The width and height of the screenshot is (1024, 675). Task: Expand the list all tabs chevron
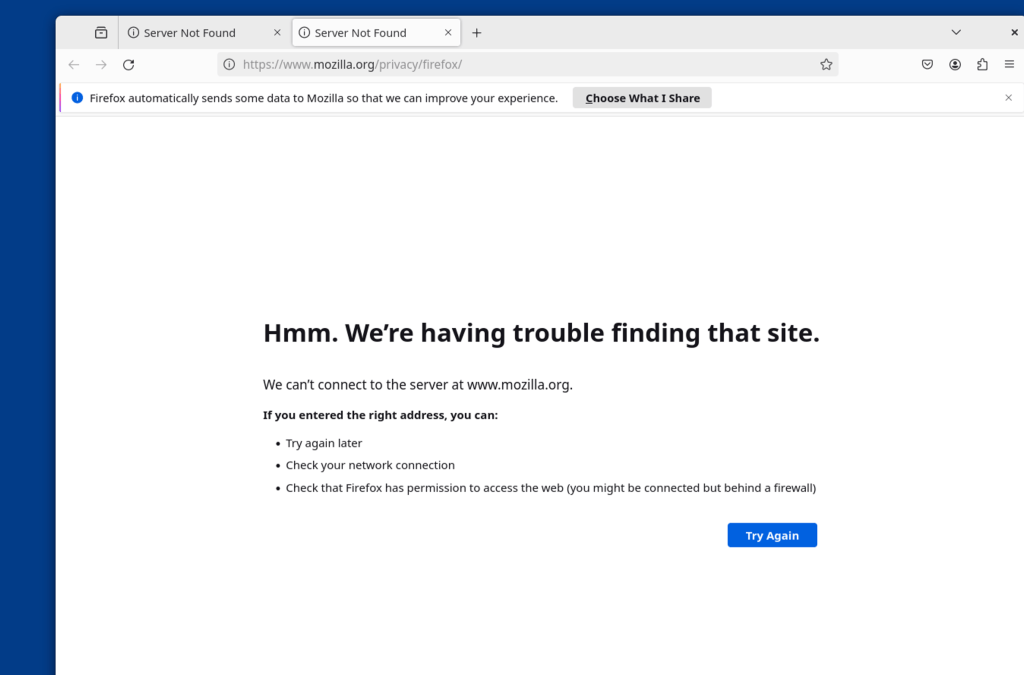point(956,32)
